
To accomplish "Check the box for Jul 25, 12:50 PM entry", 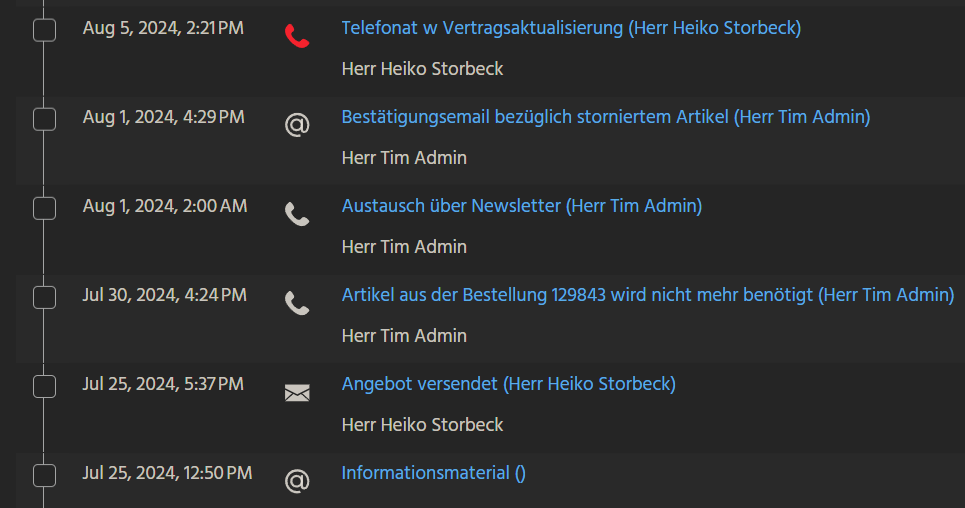I will coord(44,475).
